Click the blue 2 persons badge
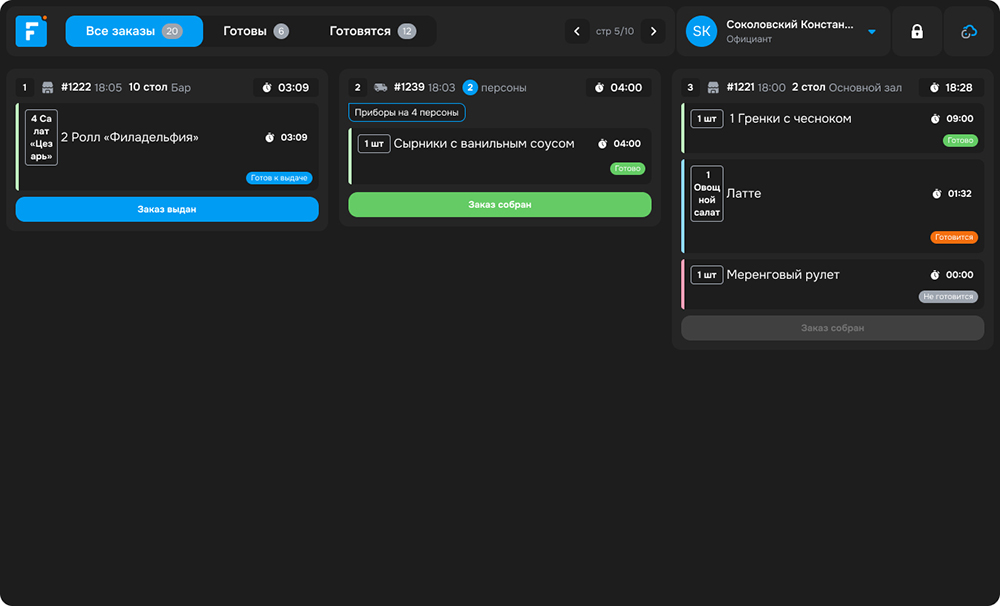 click(470, 88)
